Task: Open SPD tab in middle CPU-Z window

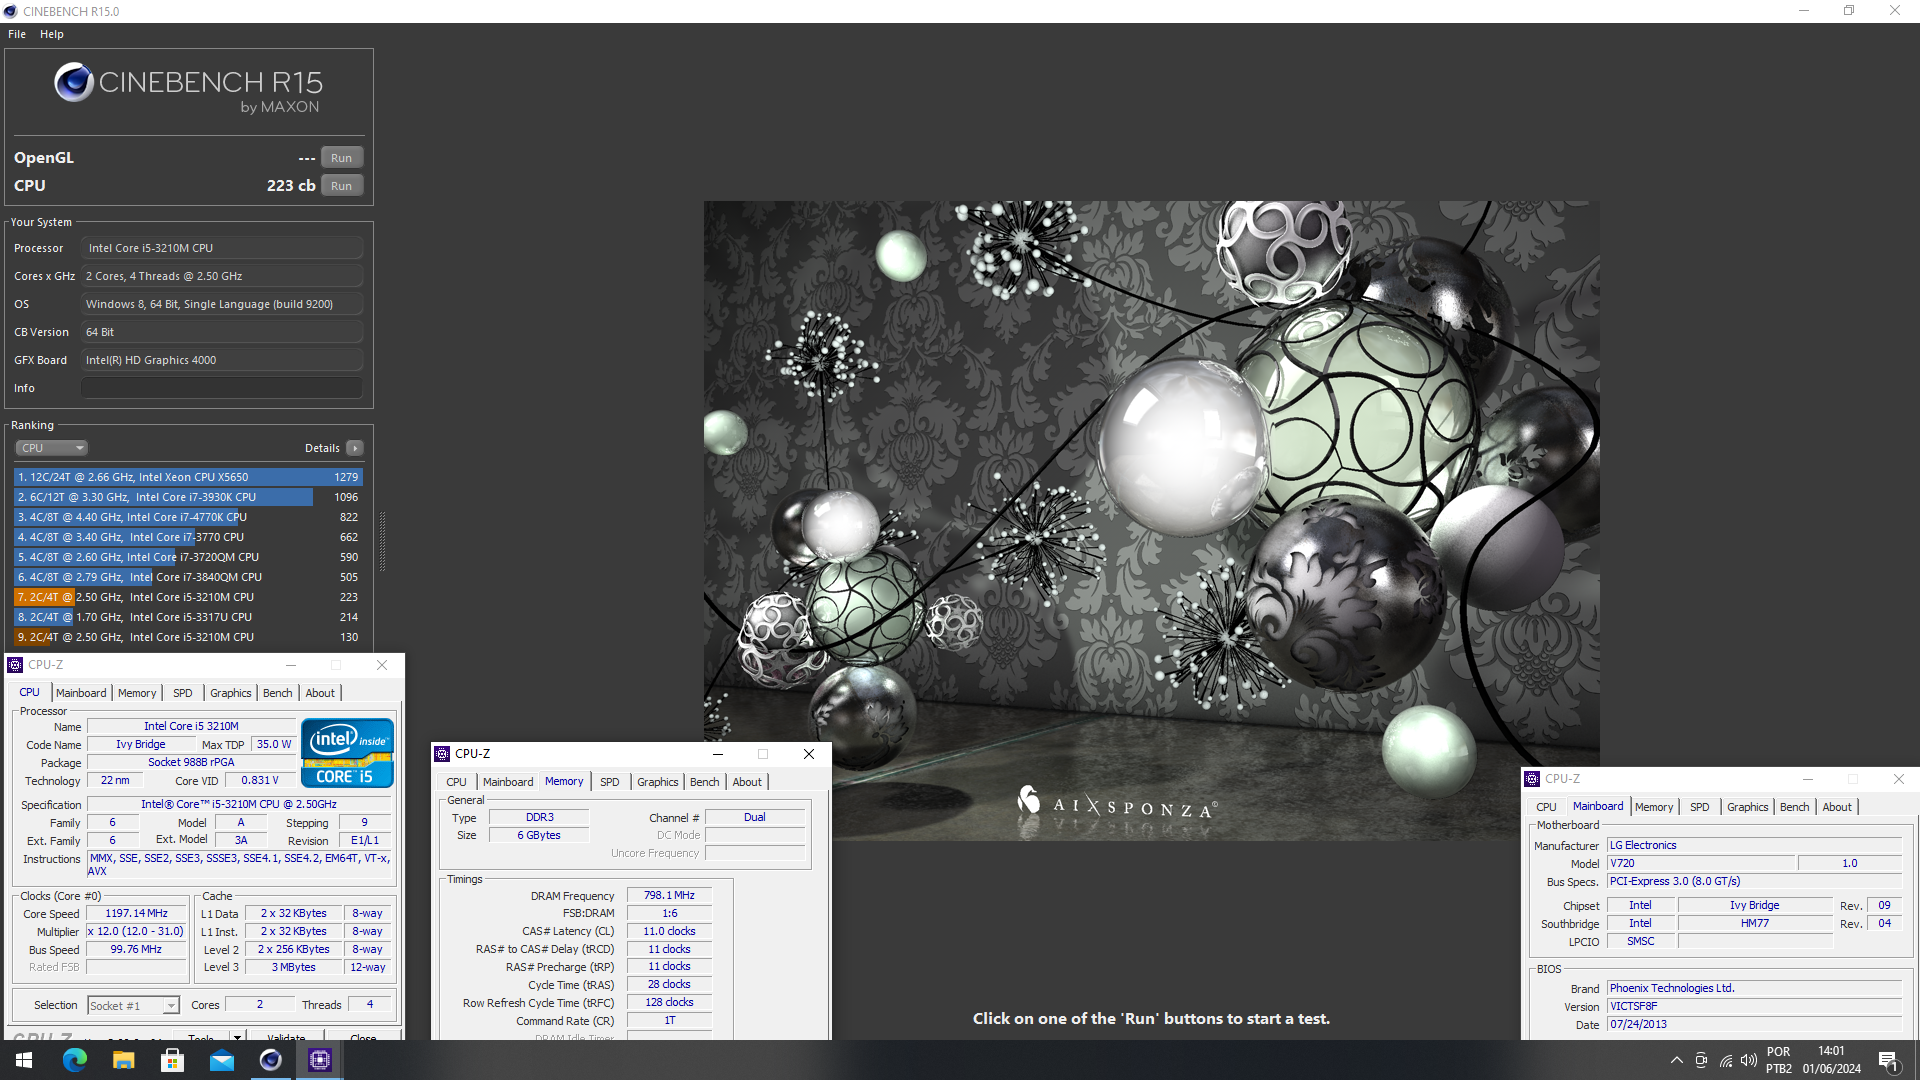Action: click(x=610, y=782)
